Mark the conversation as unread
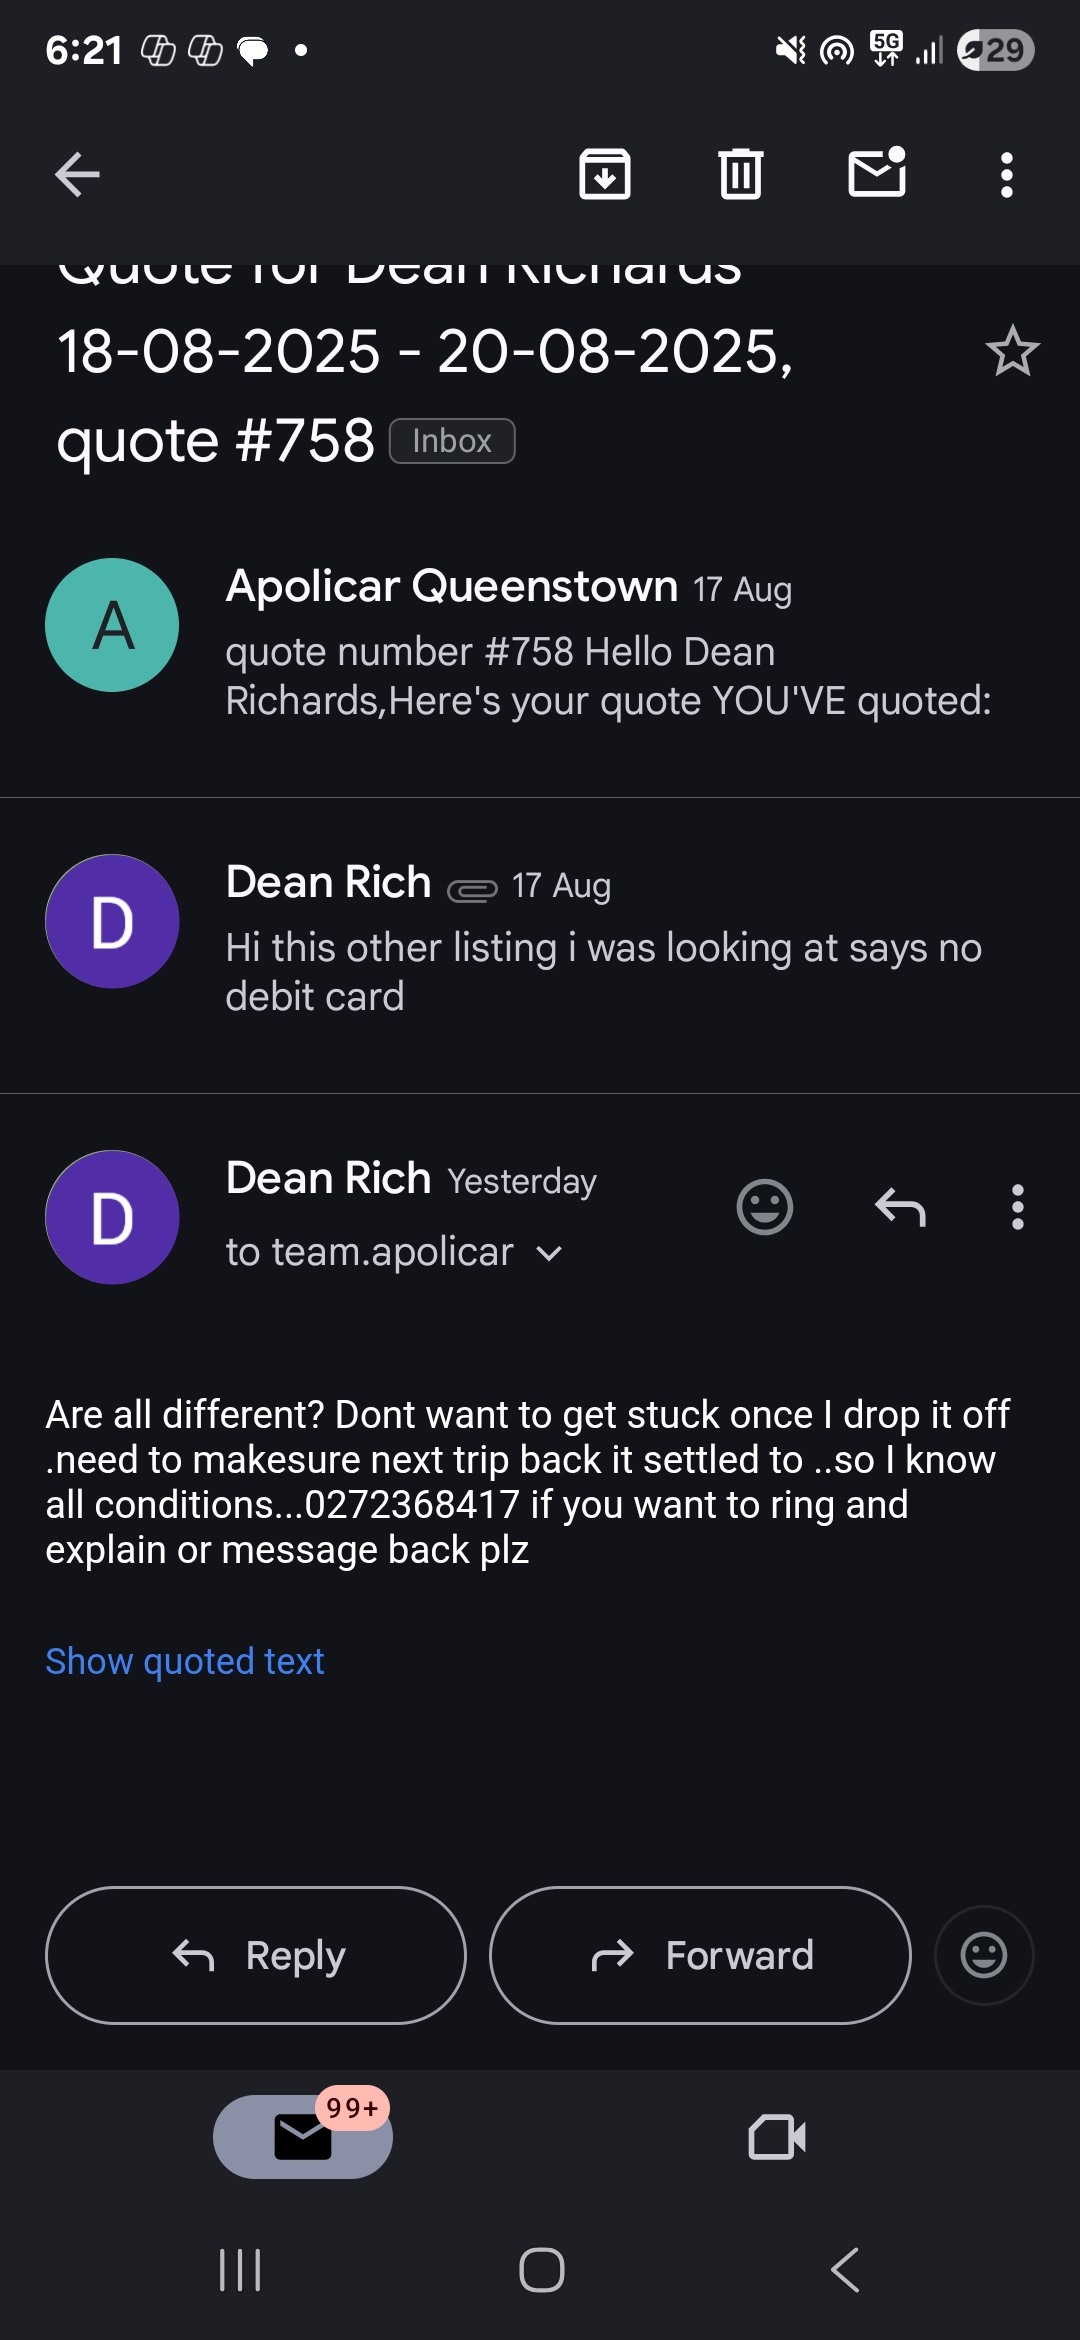 click(877, 173)
